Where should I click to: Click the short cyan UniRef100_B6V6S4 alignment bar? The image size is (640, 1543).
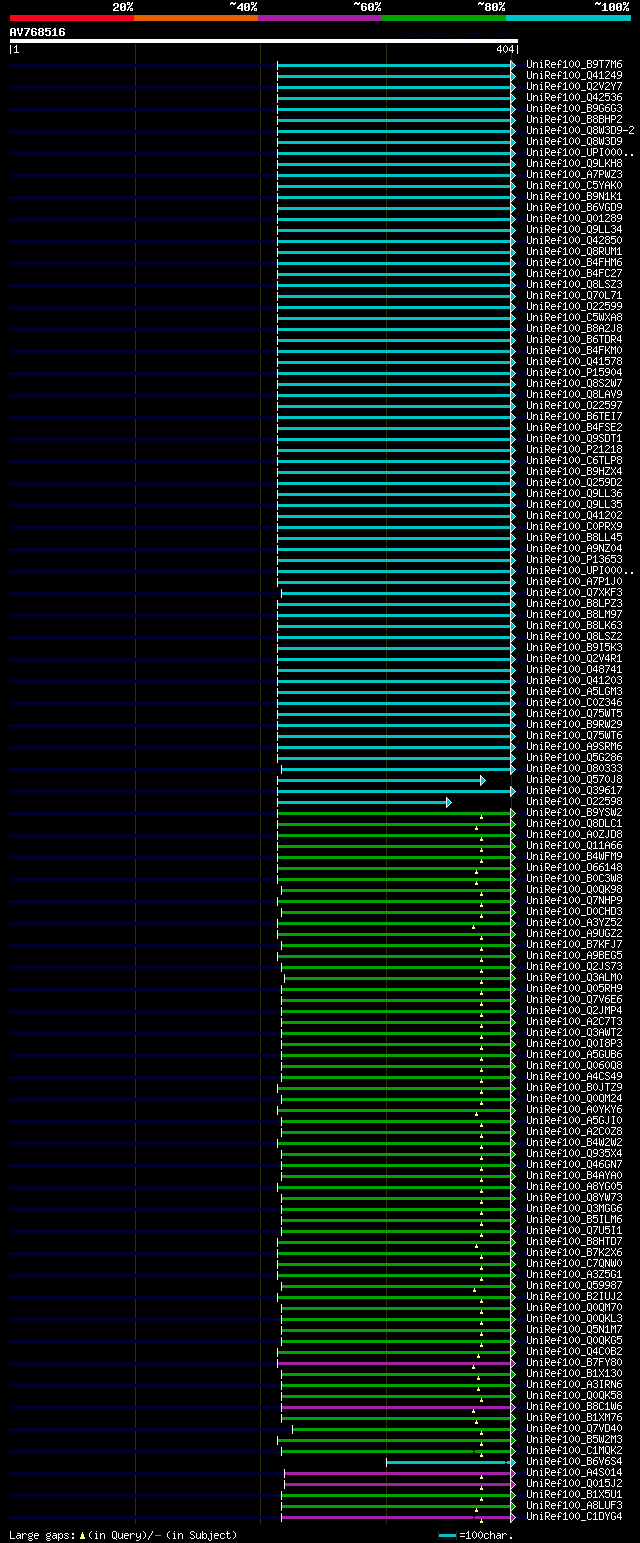tap(451, 1462)
